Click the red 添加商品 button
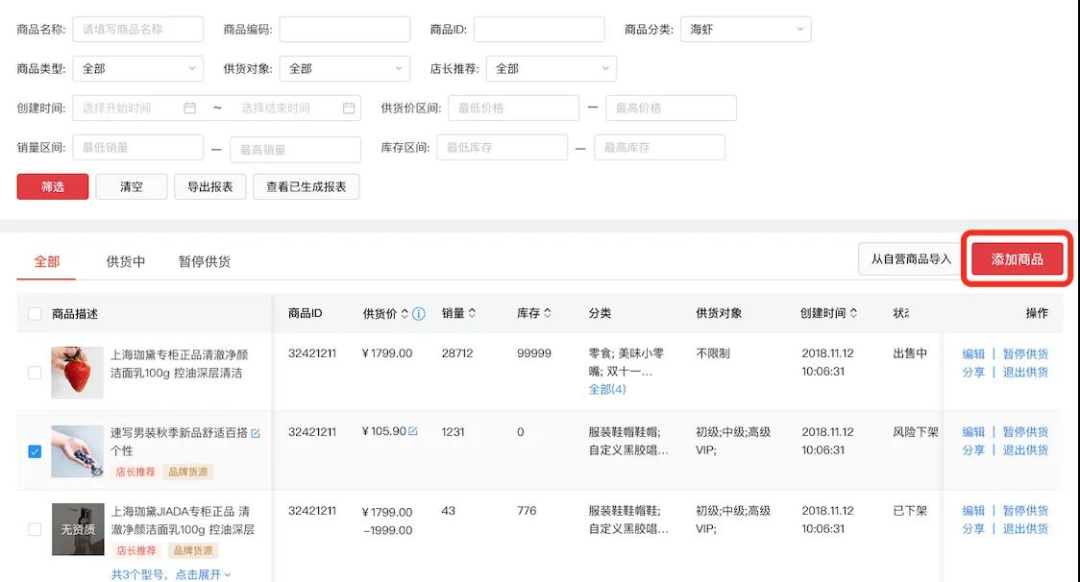Screen dimensions: 1080x582 point(1017,260)
